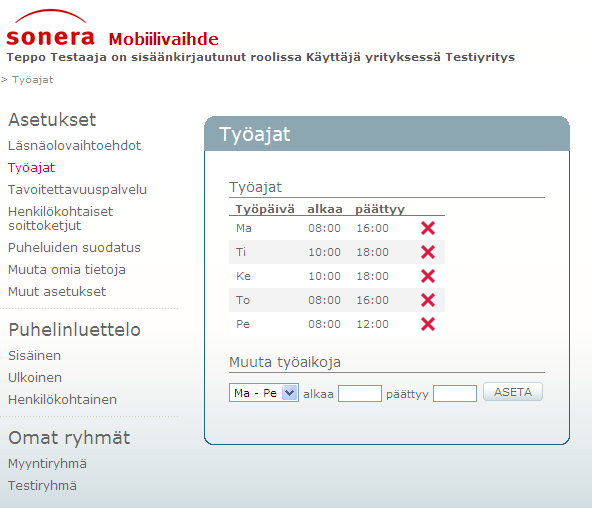The image size is (592, 508).
Task: Select Työajat in the sidebar menu
Action: click(31, 168)
